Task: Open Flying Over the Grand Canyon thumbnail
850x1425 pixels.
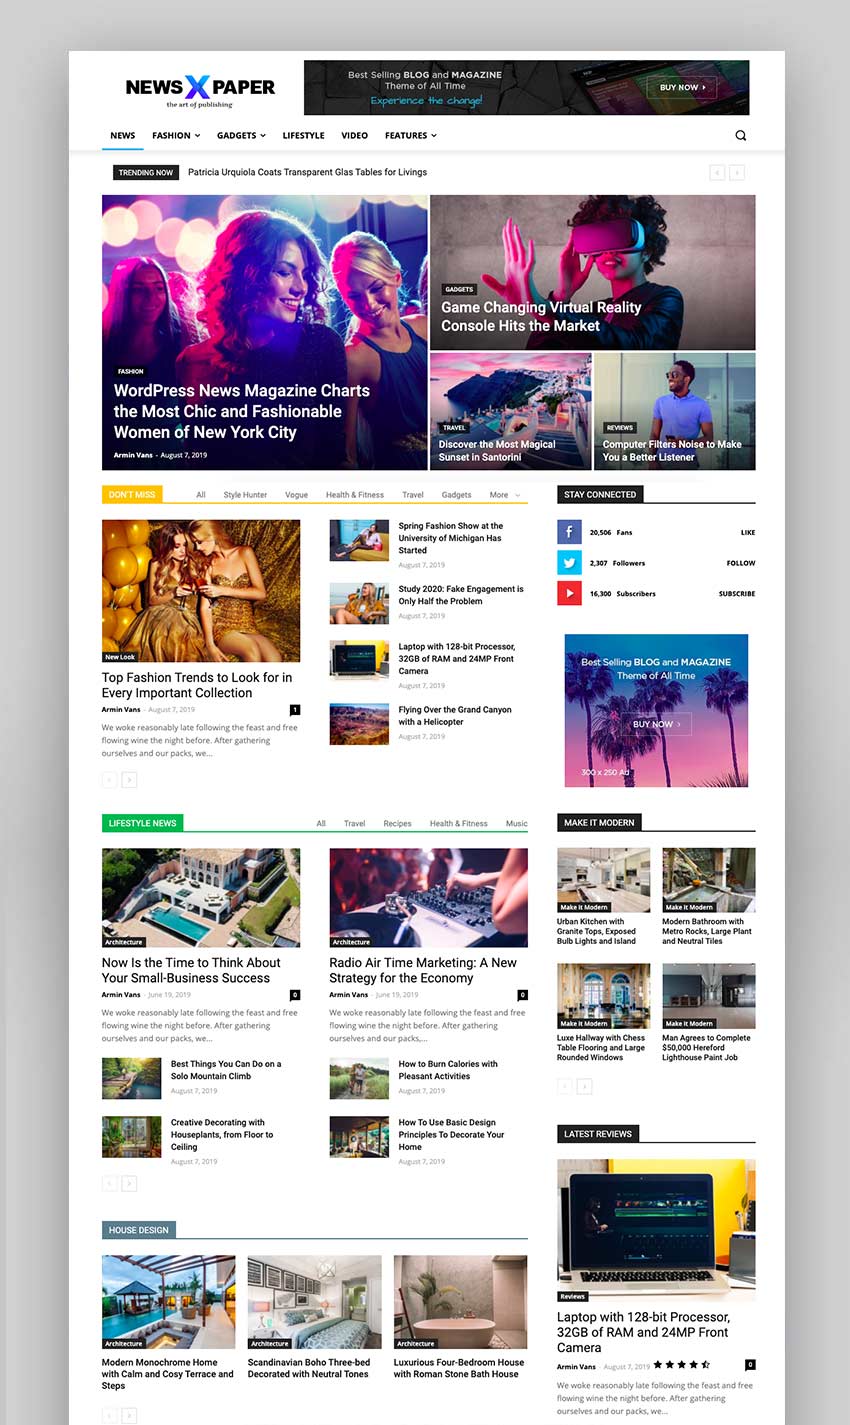Action: [359, 724]
